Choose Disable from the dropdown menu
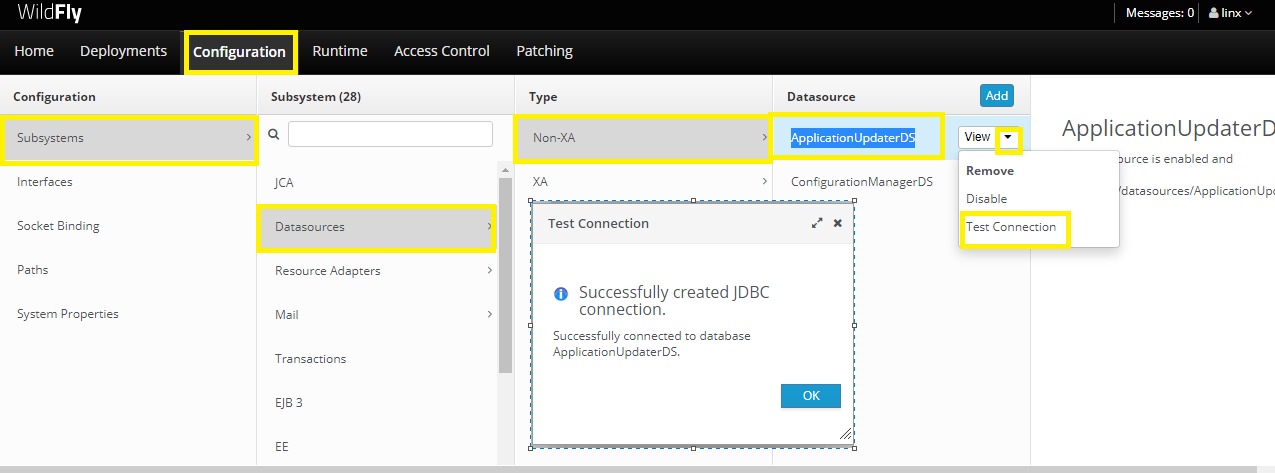Image resolution: width=1275 pixels, height=473 pixels. [987, 199]
